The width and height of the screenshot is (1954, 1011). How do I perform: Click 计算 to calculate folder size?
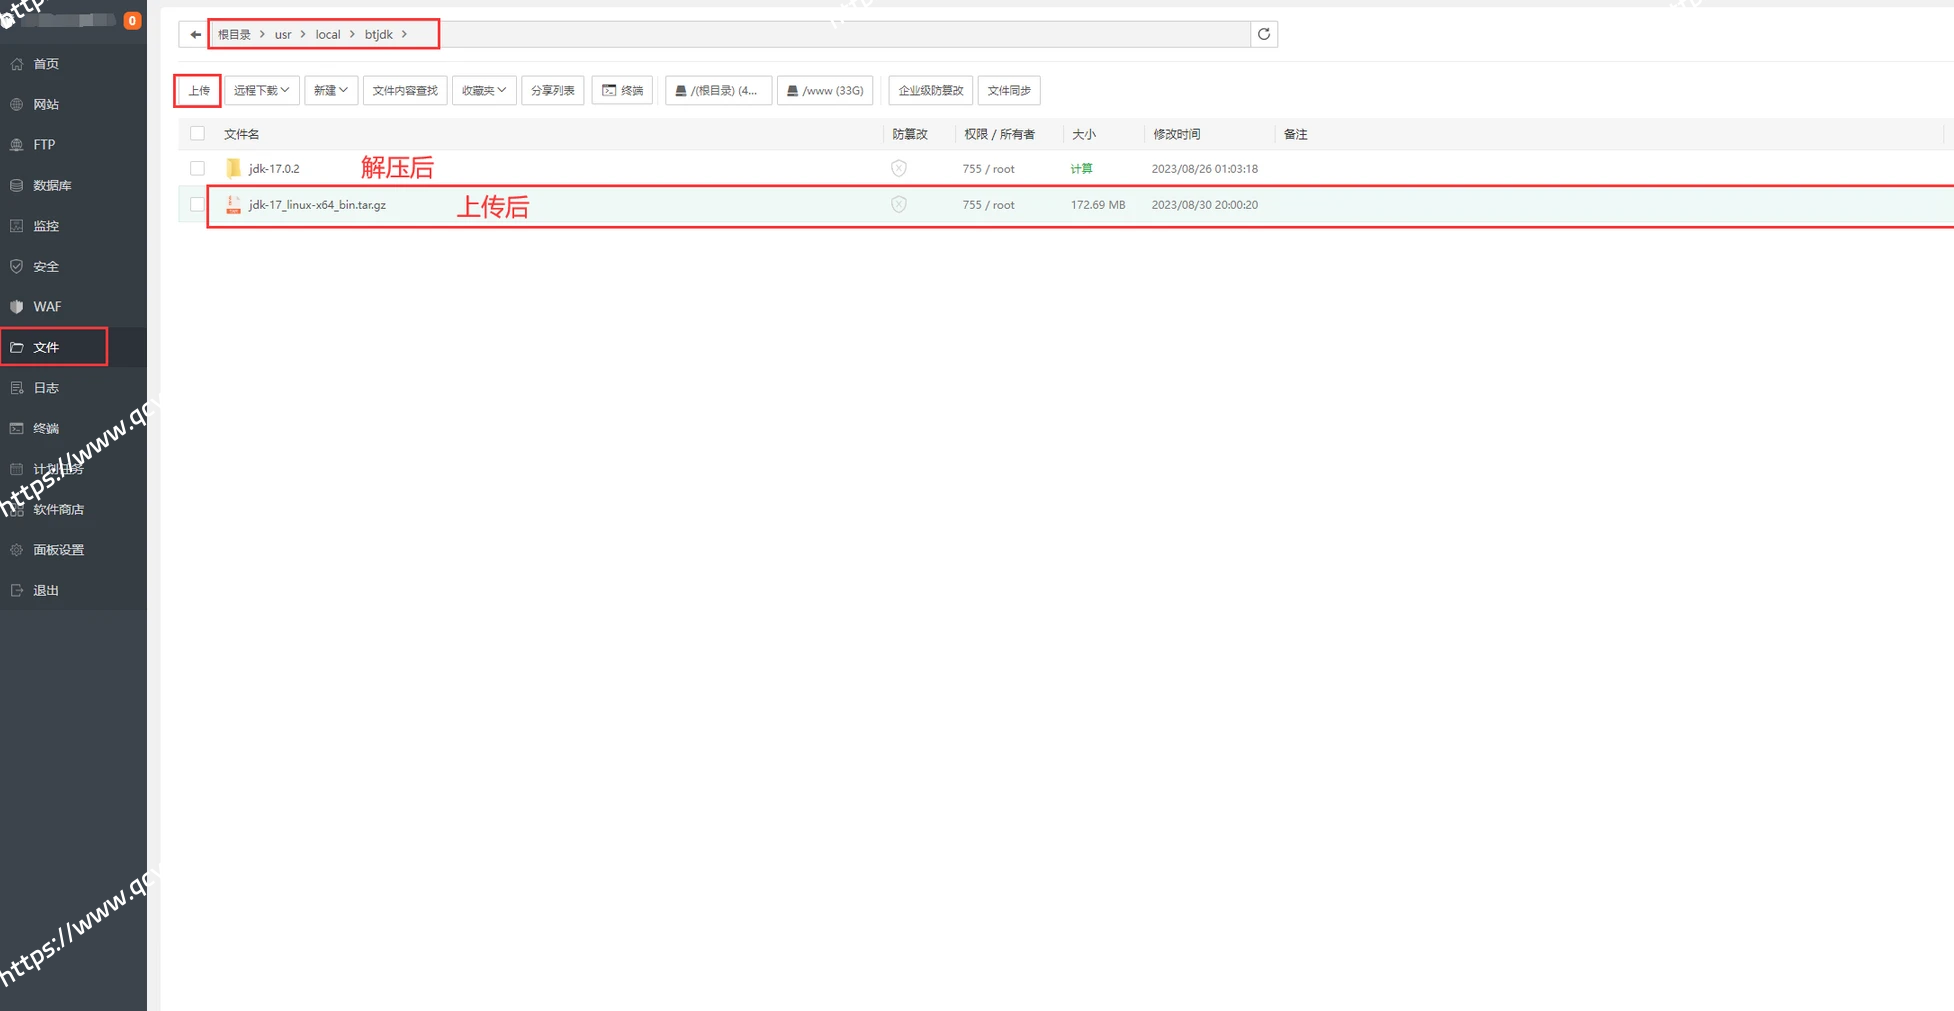tap(1081, 169)
